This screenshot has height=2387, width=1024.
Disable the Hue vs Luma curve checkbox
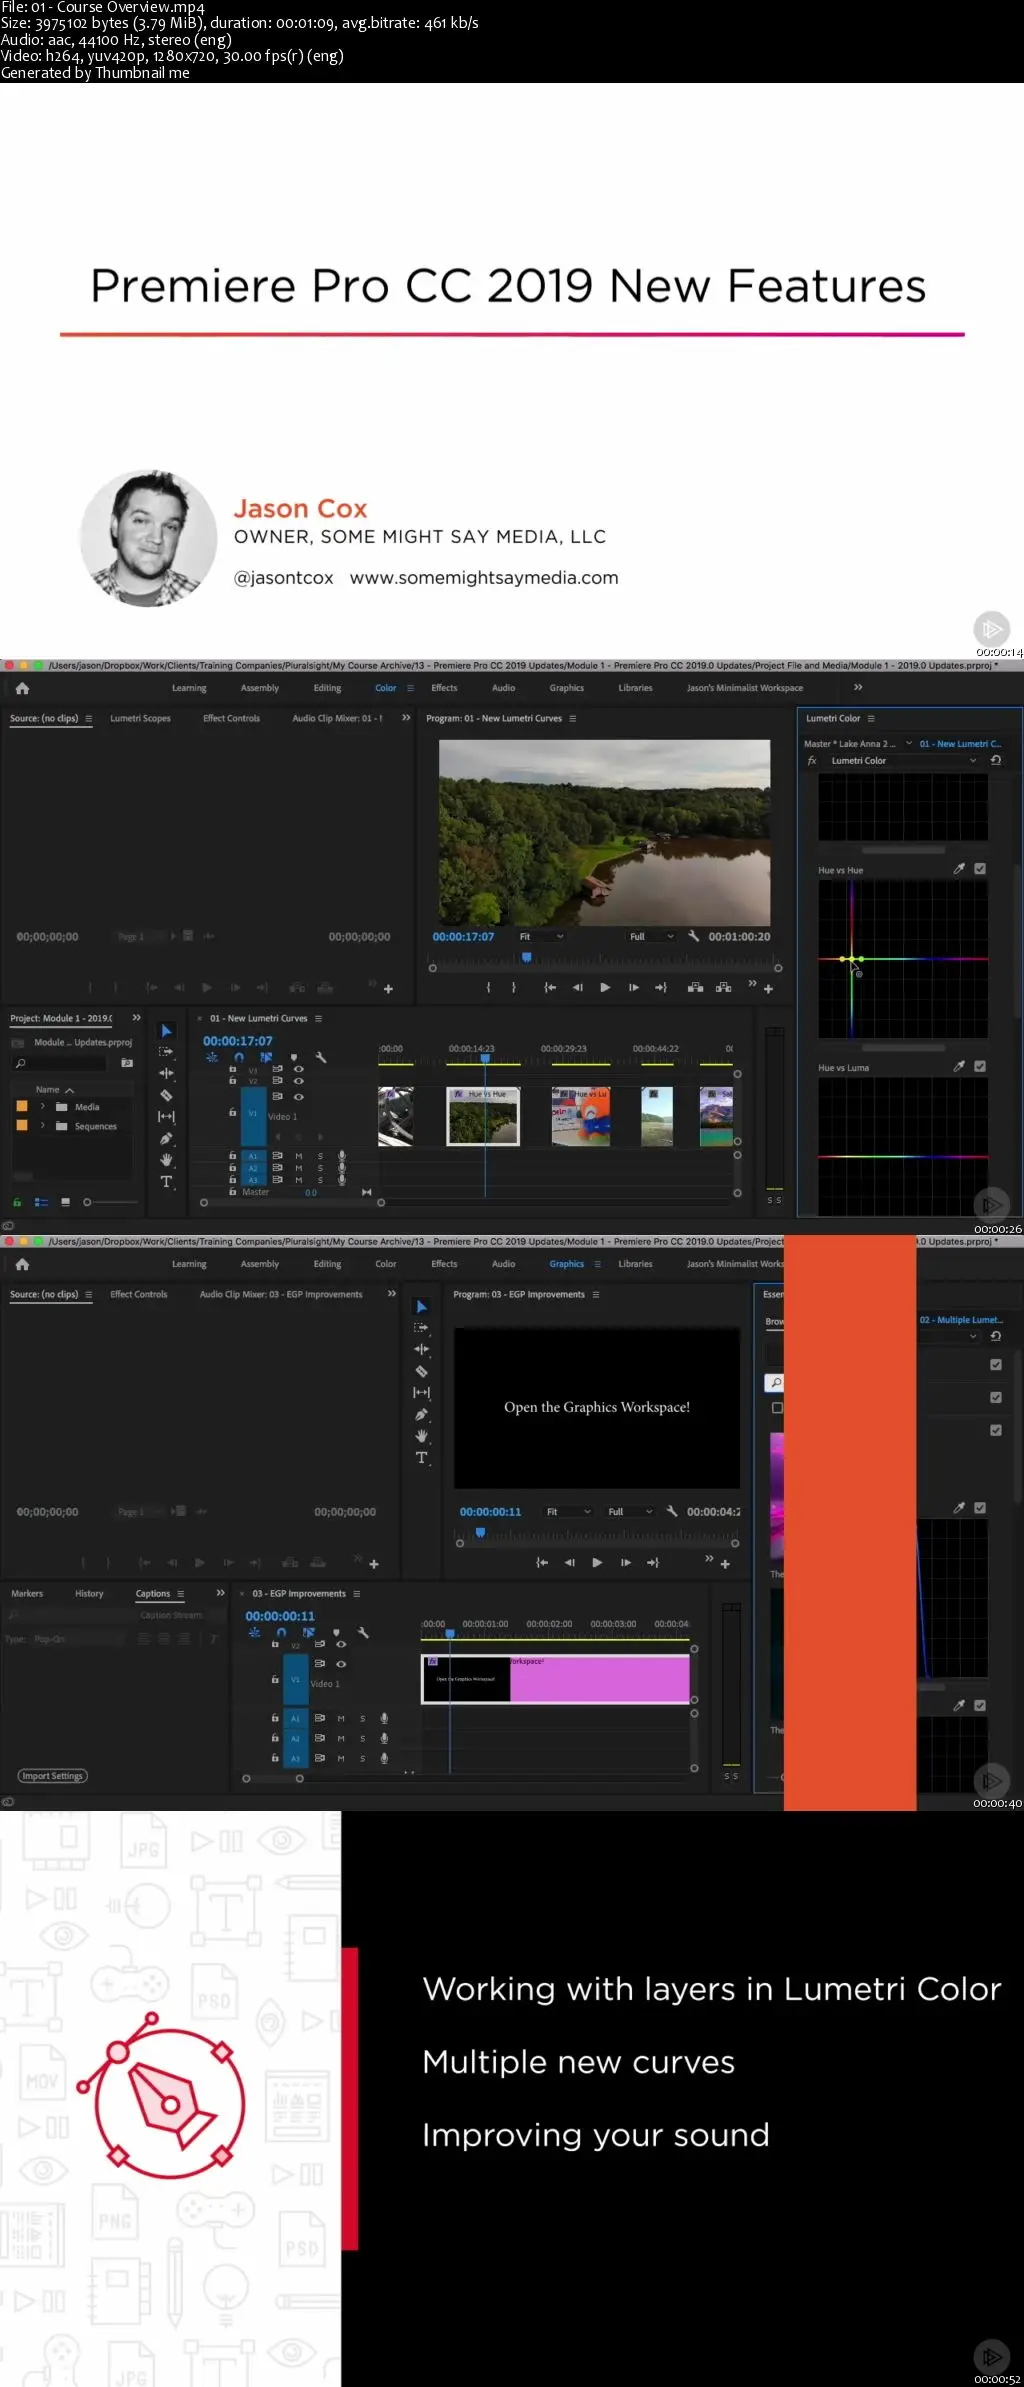[980, 1067]
